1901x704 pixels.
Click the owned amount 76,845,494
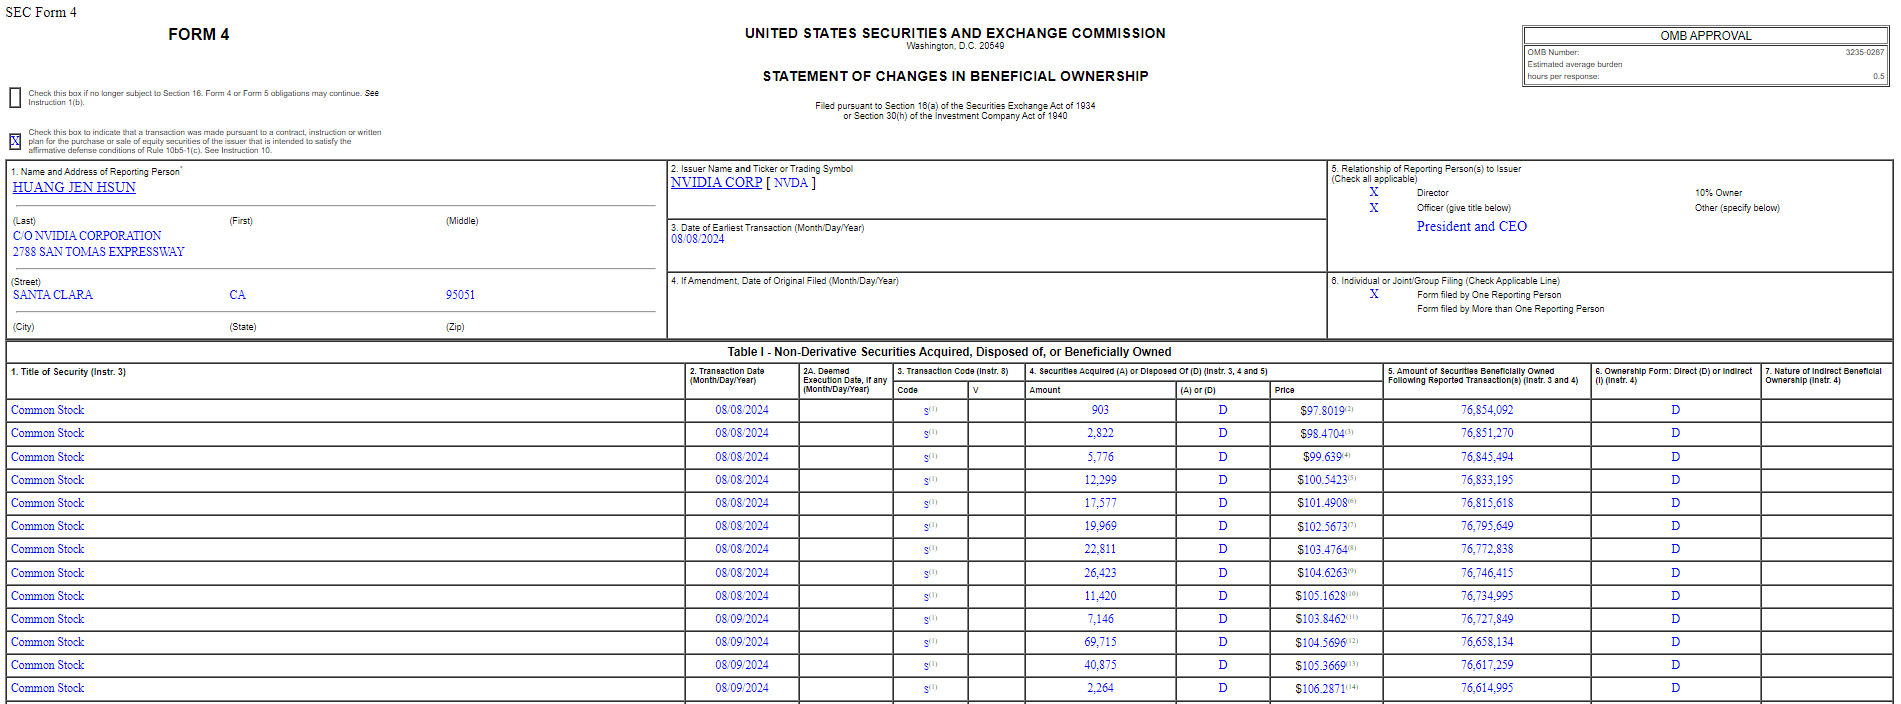tap(1487, 457)
